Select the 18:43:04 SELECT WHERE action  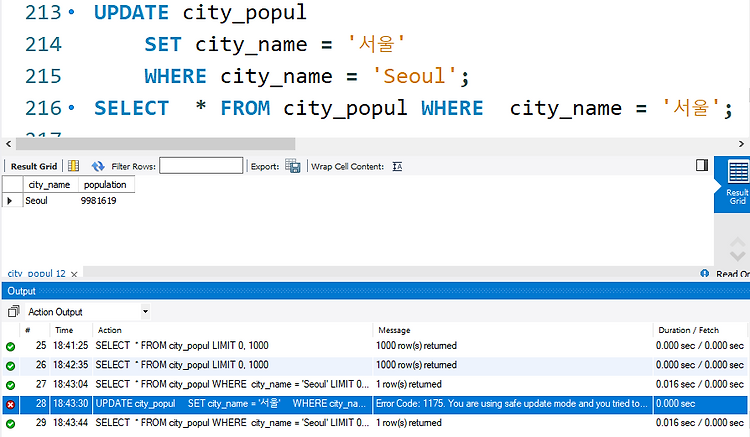[232, 384]
